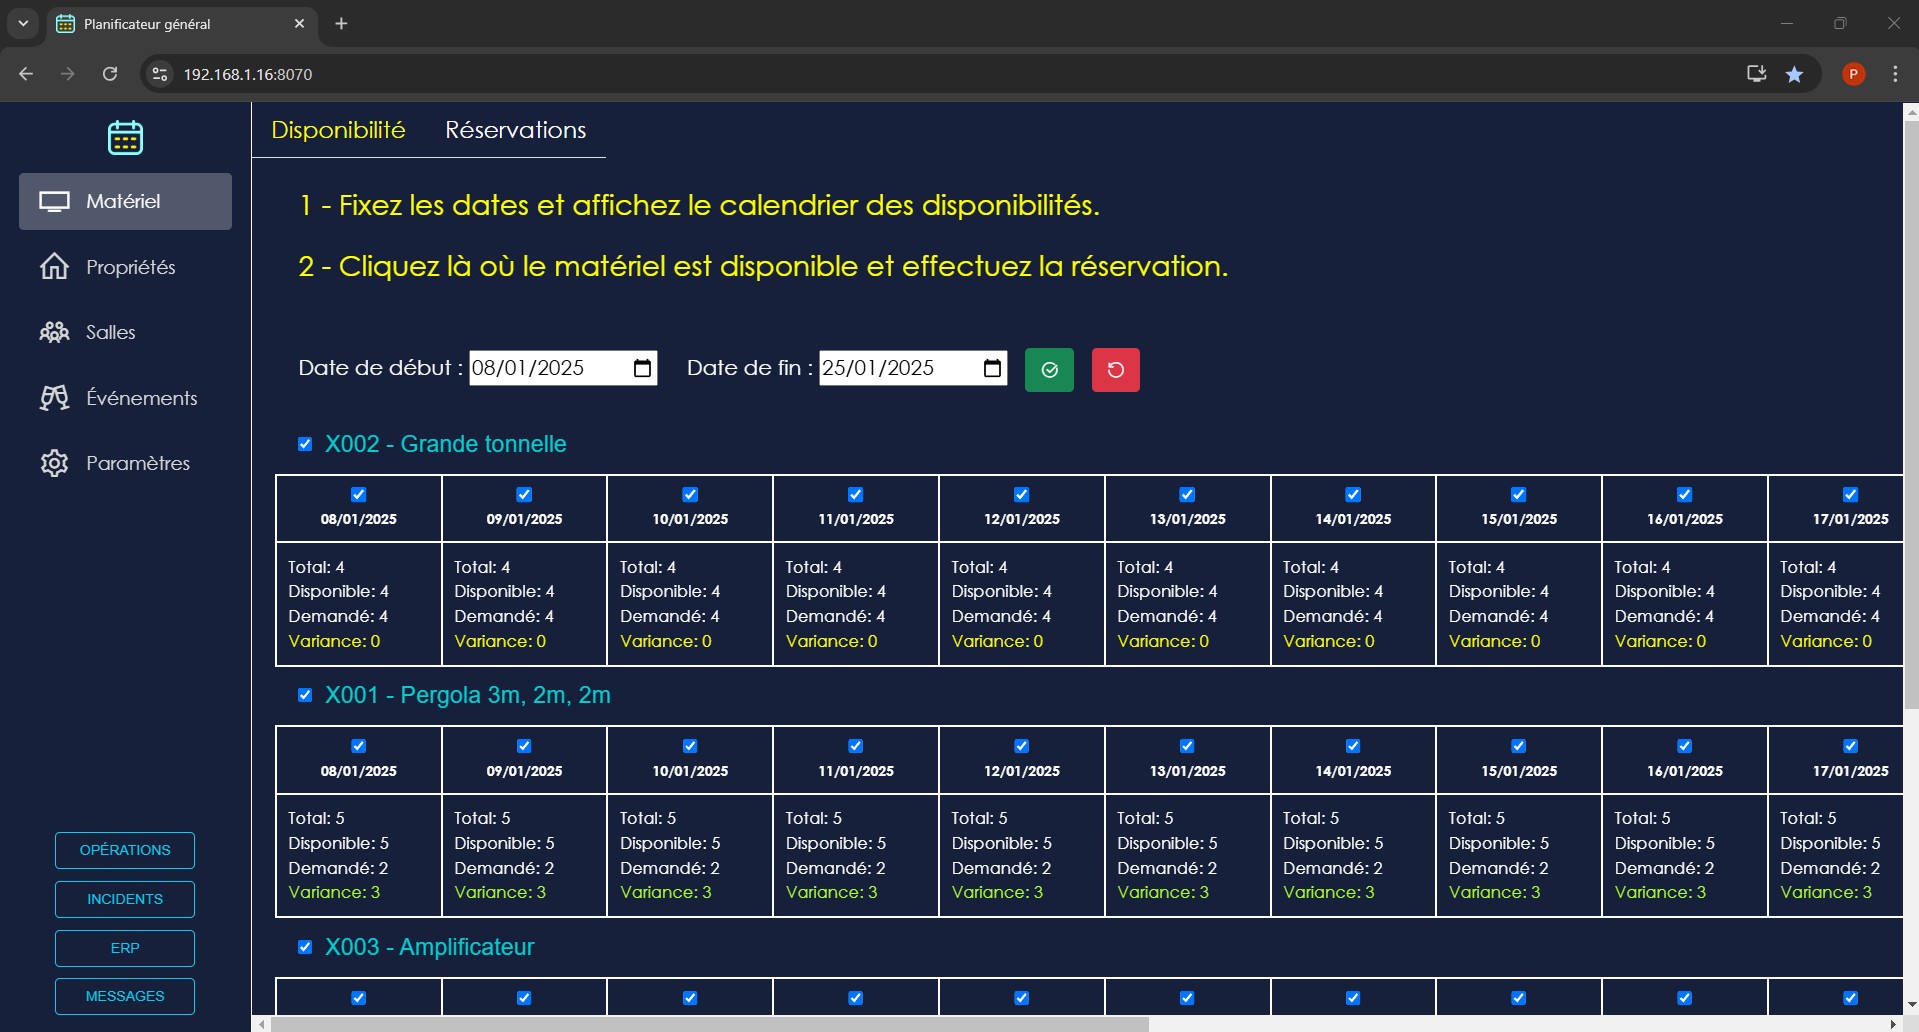Click Pergola cell under 08/01/2025
Viewport: 1919px width, 1032px height.
[358, 855]
